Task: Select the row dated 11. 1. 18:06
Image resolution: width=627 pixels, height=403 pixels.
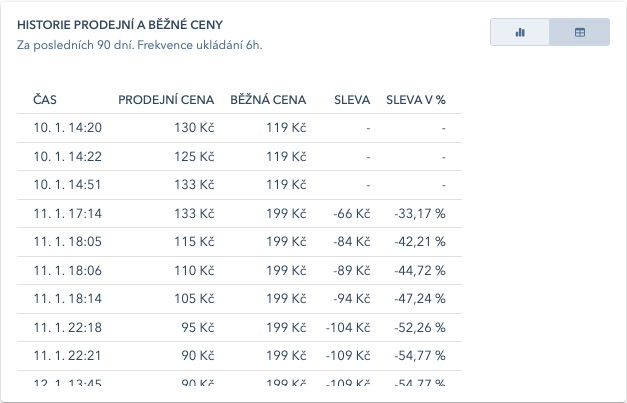Action: click(239, 271)
